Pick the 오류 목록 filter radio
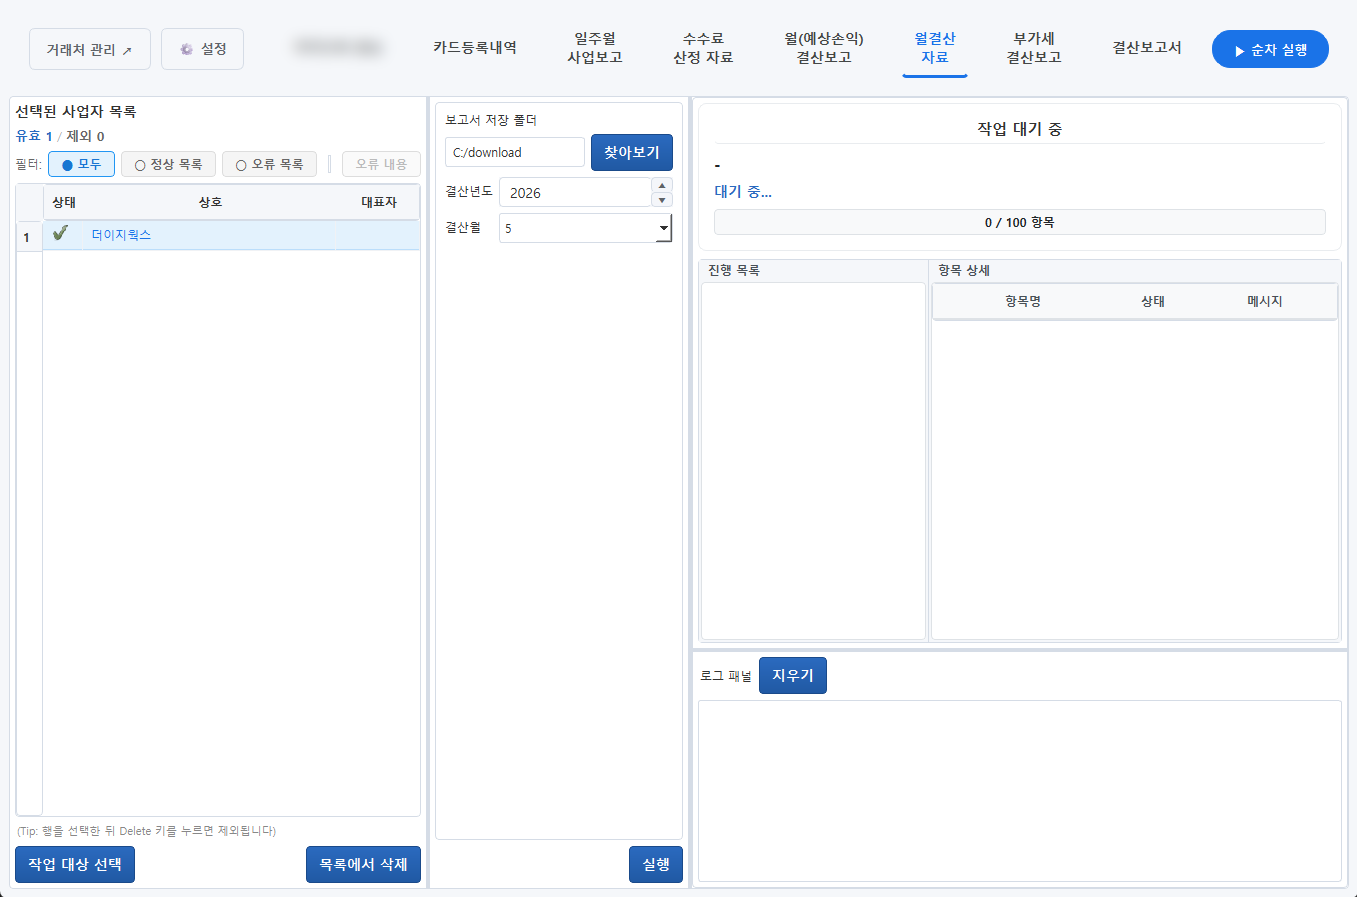Screen dimensions: 1357x897 (x=269, y=164)
